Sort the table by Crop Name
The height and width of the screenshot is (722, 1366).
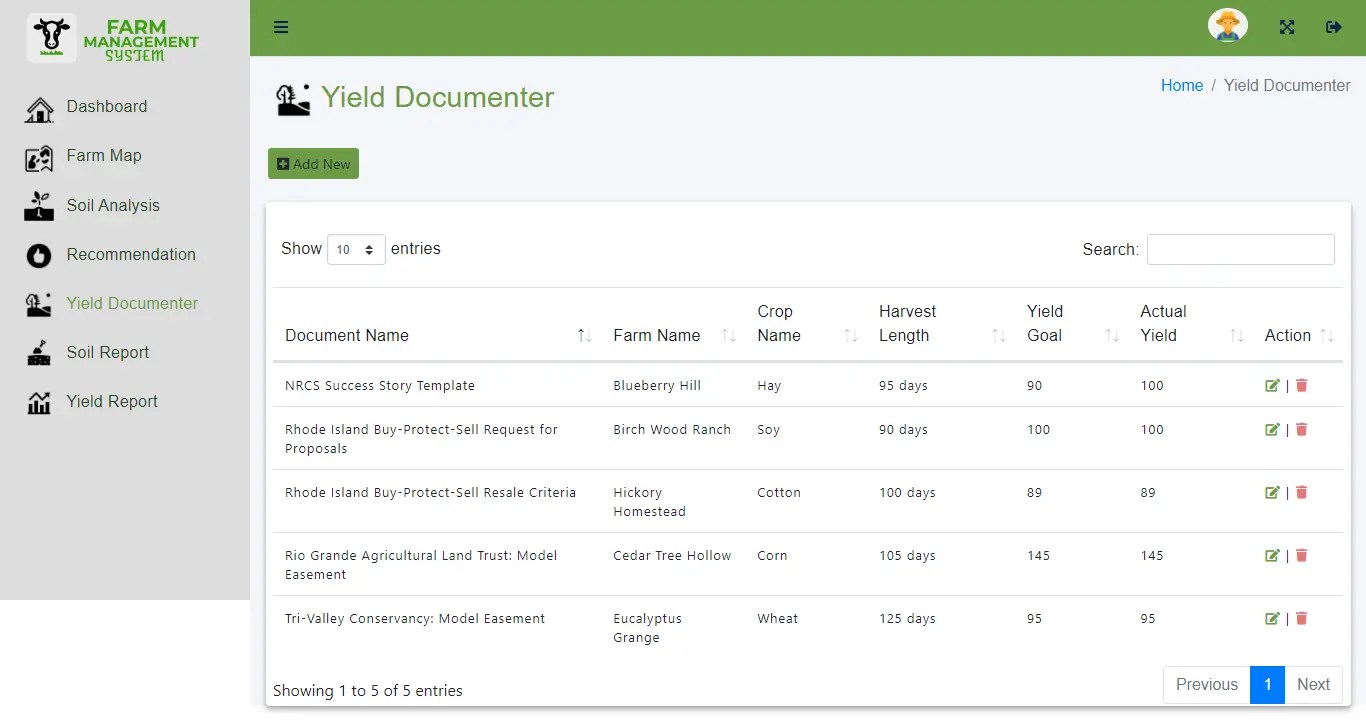[848, 335]
